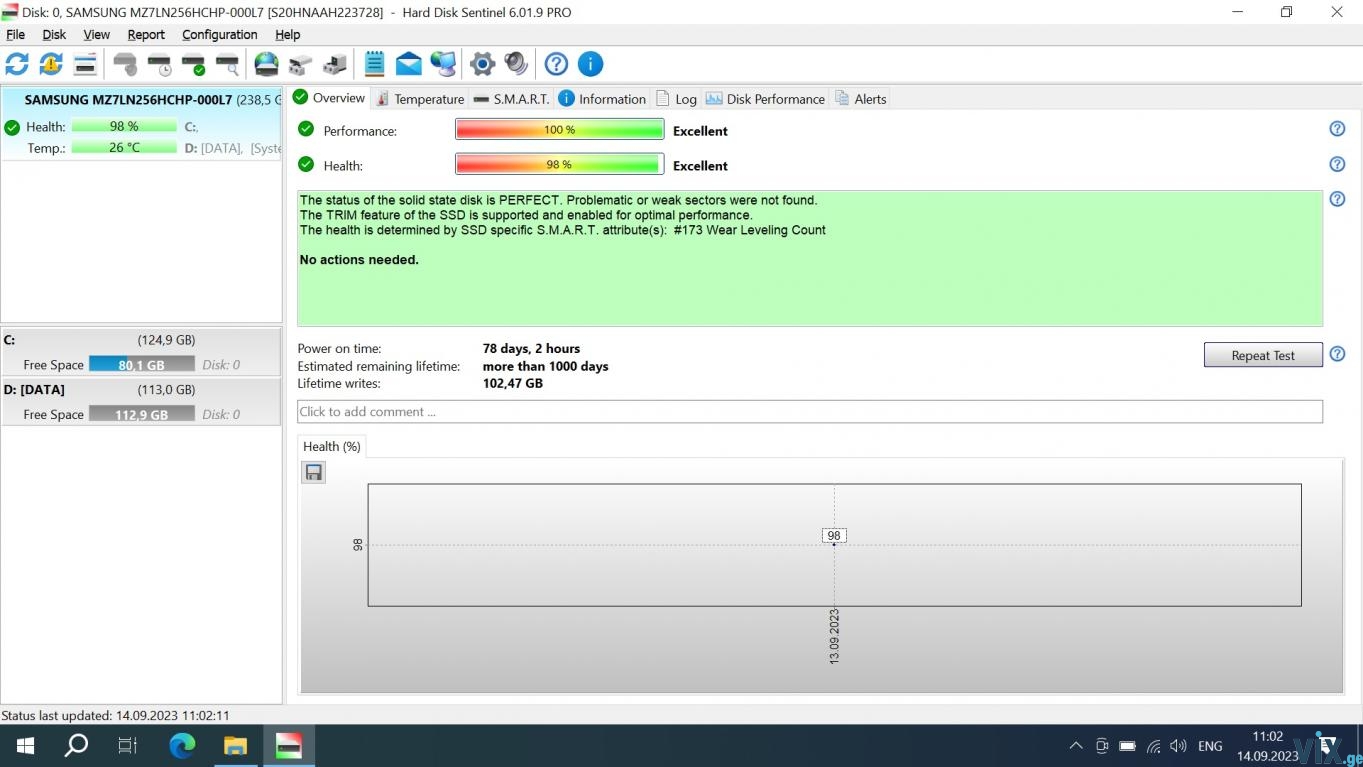Open settings via the gear toolbar icon
Viewport: 1363px width, 767px height.
(482, 64)
